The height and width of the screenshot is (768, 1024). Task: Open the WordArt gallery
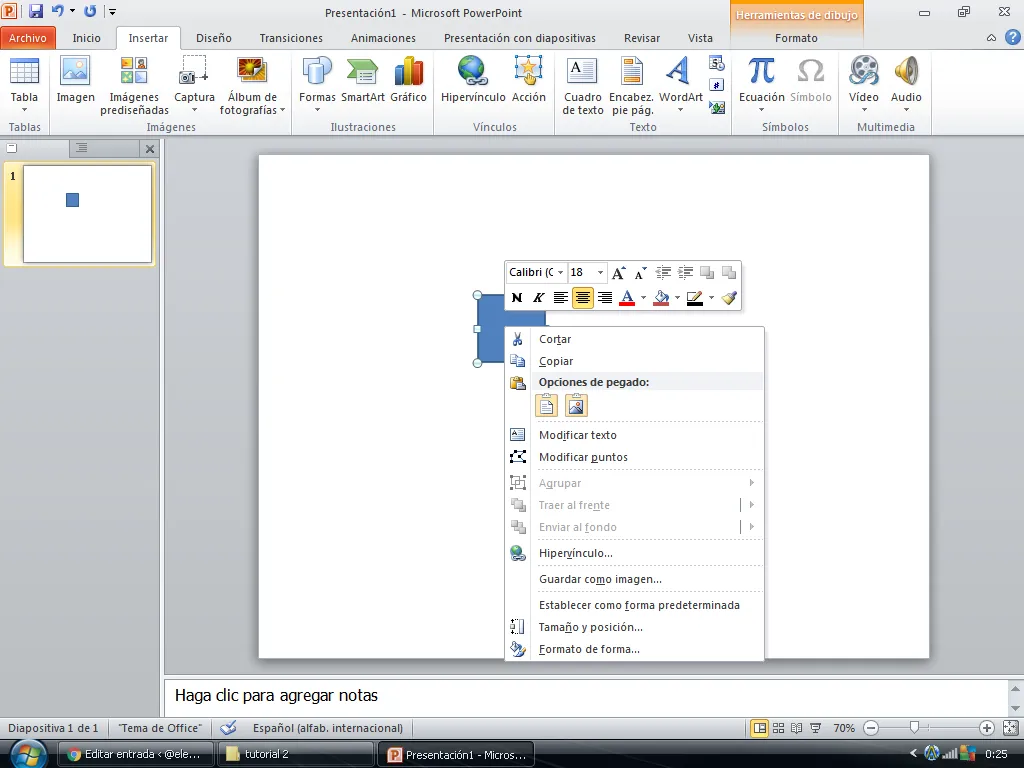coord(680,84)
